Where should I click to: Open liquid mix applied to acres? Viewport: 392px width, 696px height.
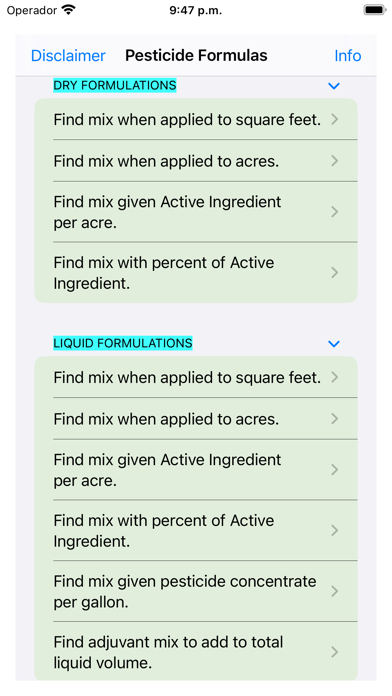pos(196,419)
